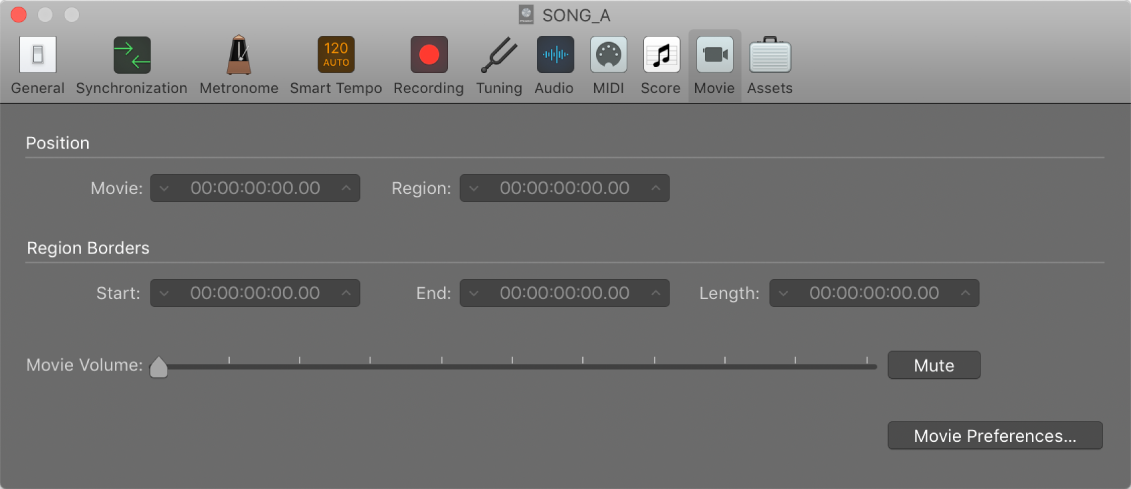Select the Tuning fork icon

coord(498,56)
